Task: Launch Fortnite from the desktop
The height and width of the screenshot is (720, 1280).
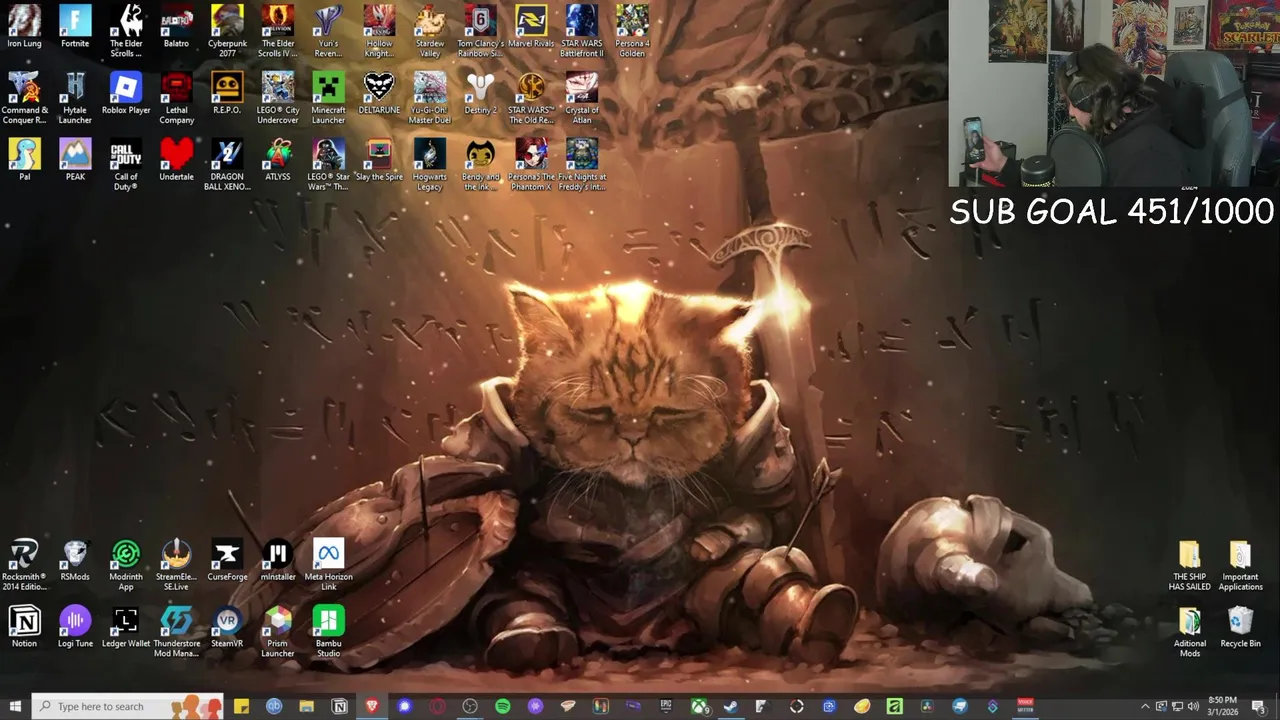Action: [75, 27]
